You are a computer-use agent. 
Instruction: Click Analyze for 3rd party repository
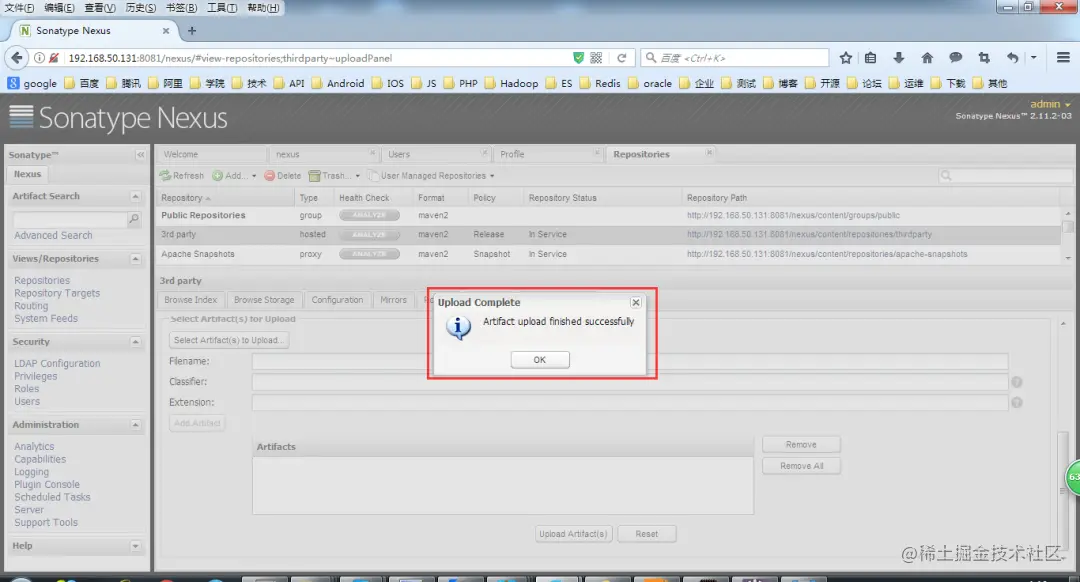[369, 235]
